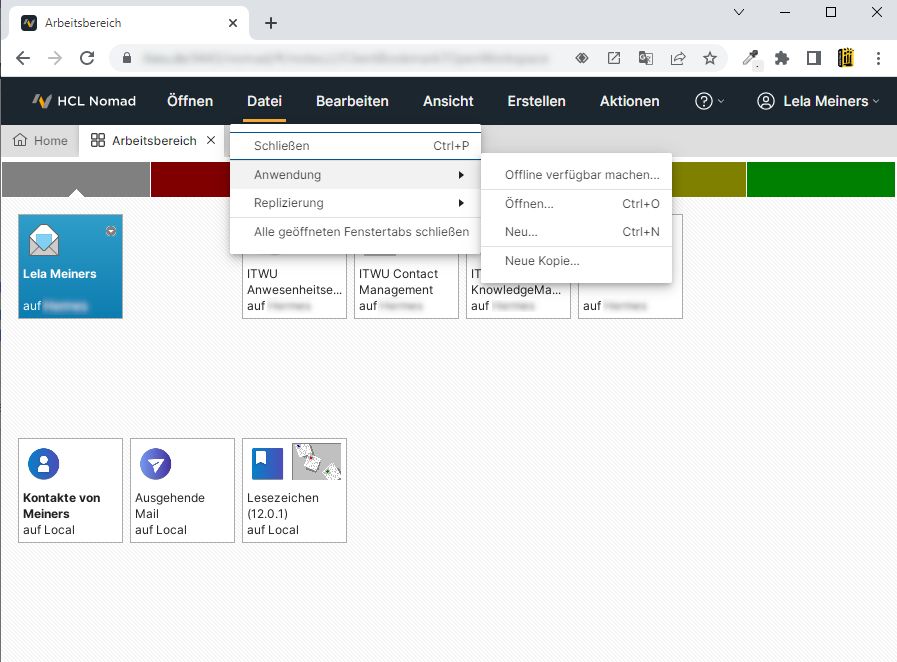Image resolution: width=897 pixels, height=662 pixels.
Task: Open the tab search chevron
Action: [x=739, y=12]
